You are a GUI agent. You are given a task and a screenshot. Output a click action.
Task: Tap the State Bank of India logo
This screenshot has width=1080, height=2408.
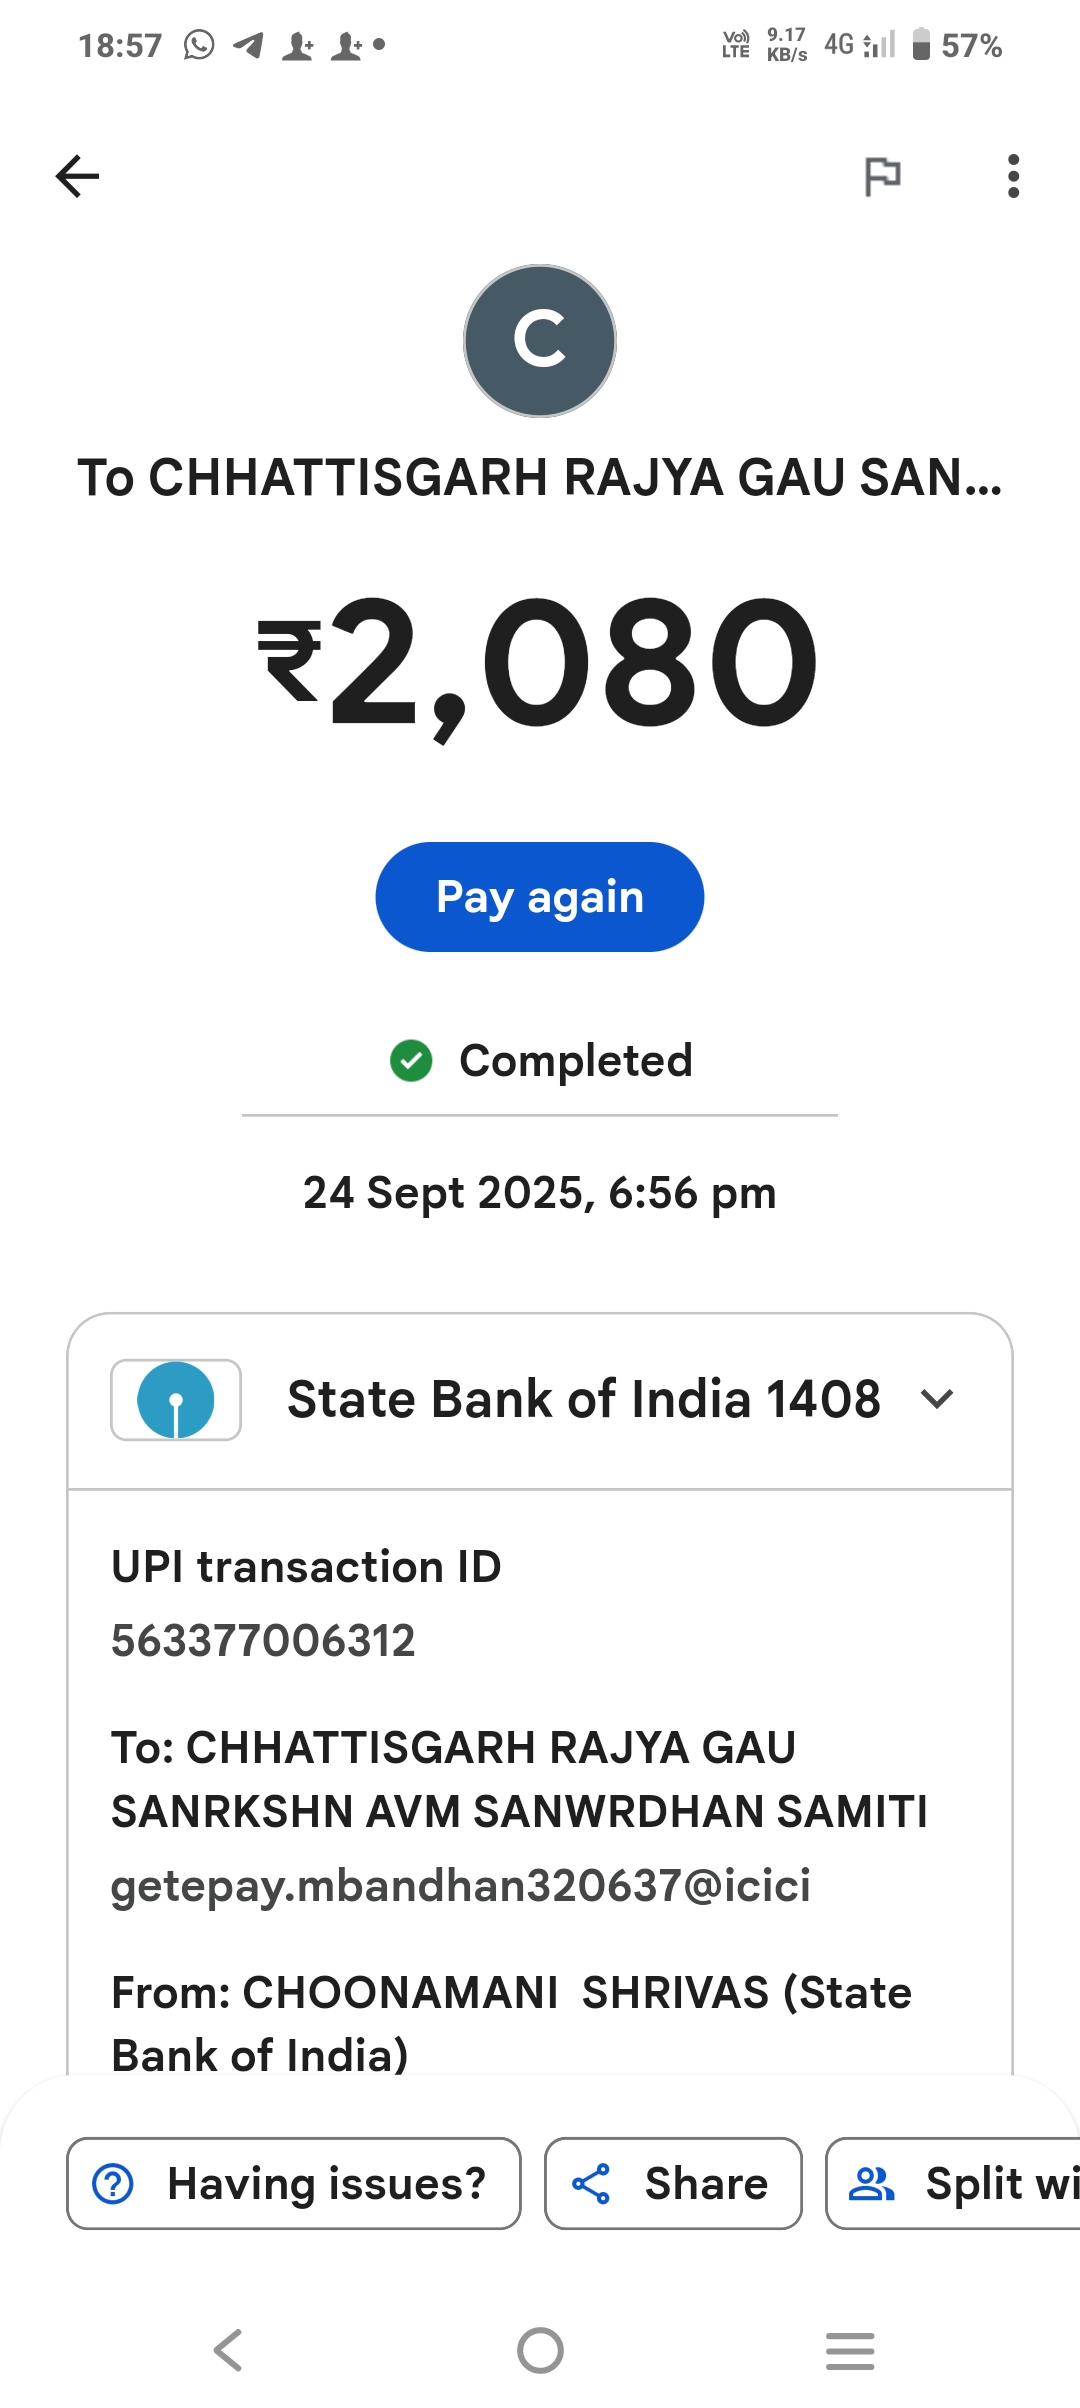point(176,1400)
